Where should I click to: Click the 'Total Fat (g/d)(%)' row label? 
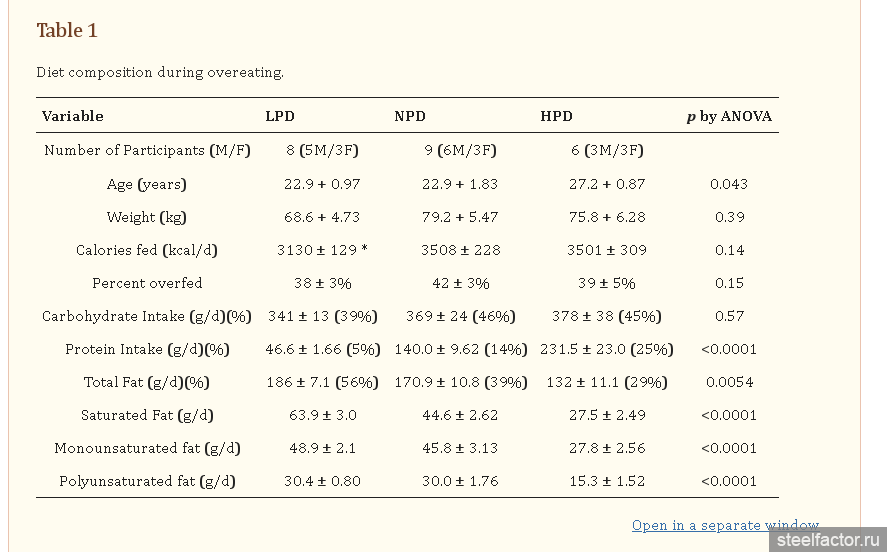point(147,382)
